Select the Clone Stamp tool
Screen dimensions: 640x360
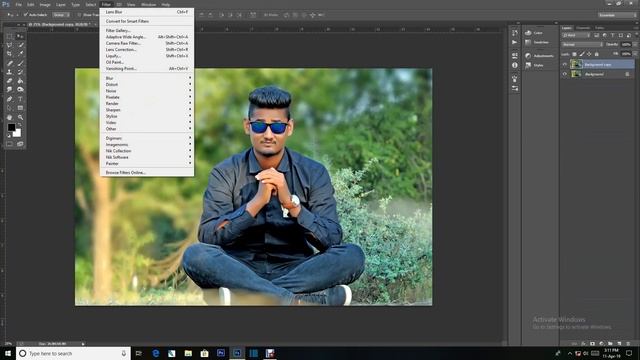point(9,71)
